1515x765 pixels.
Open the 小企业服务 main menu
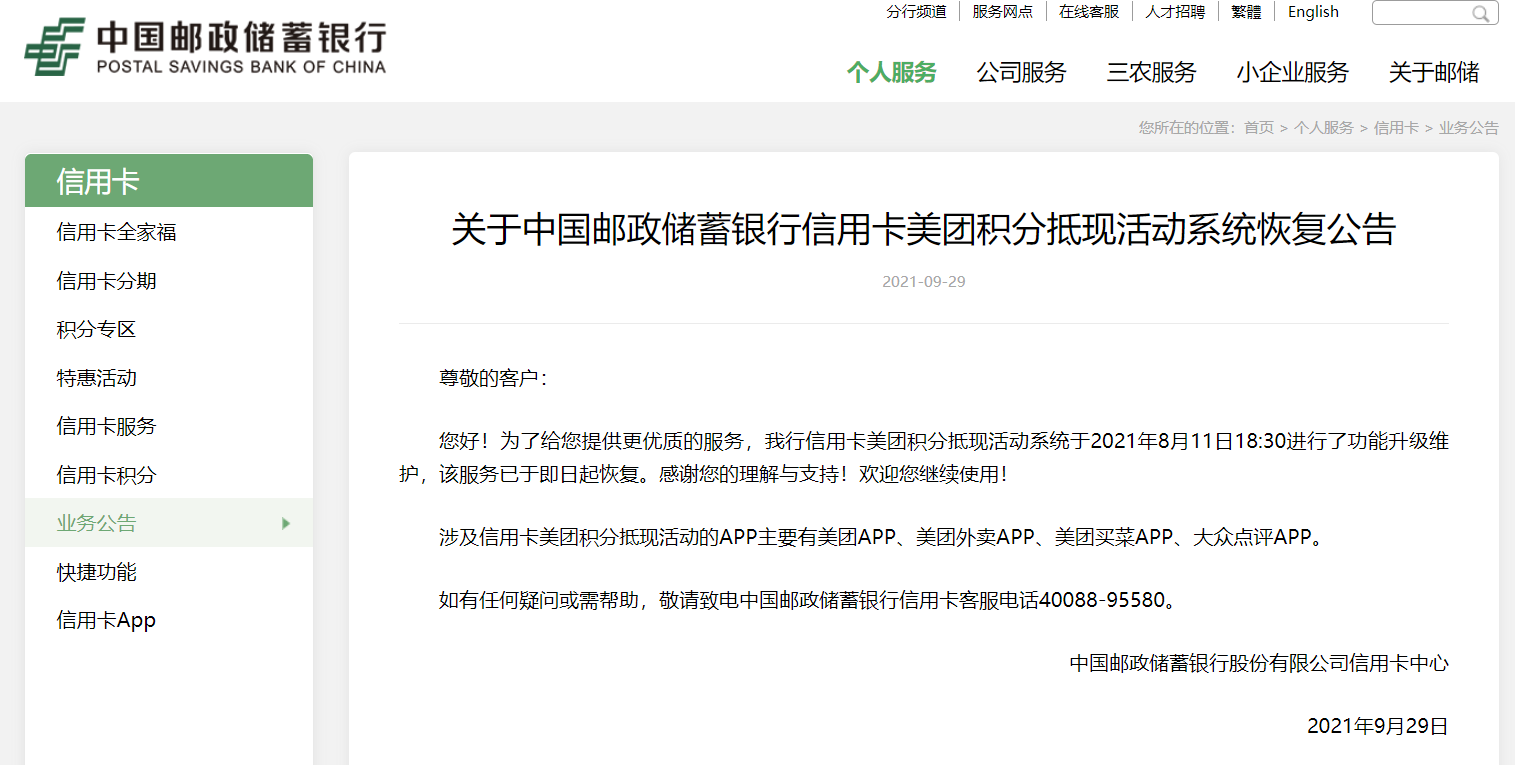1292,72
